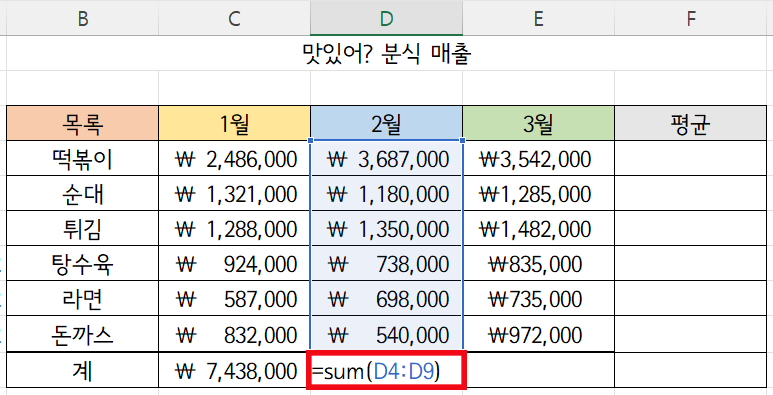The image size is (773, 395).
Task: Click the 돈까스 row label
Action: pos(82,334)
